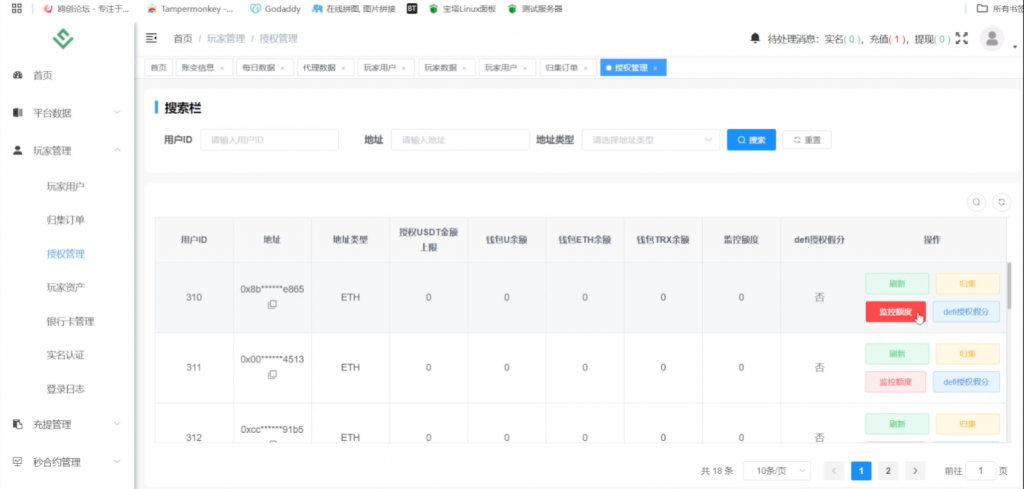The image size is (1024, 489).
Task: Click red 监控额度 for user 310
Action: [x=895, y=312]
